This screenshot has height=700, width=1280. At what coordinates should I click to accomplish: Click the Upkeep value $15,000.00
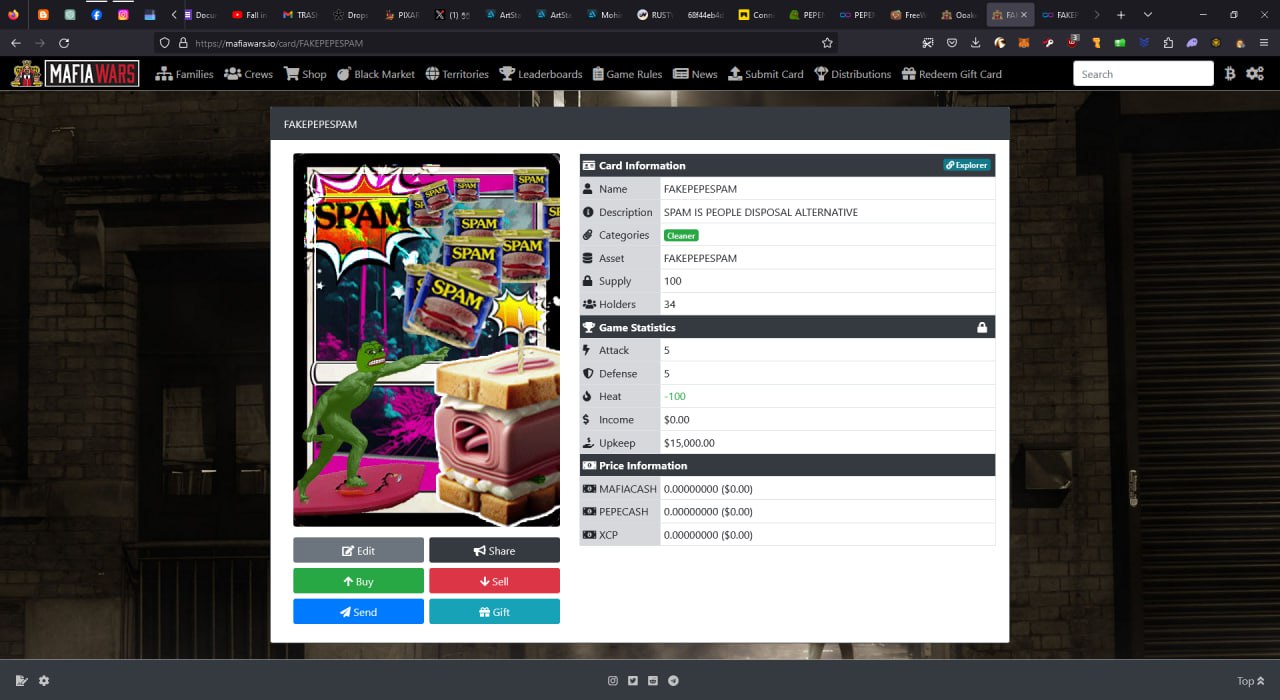click(x=689, y=443)
